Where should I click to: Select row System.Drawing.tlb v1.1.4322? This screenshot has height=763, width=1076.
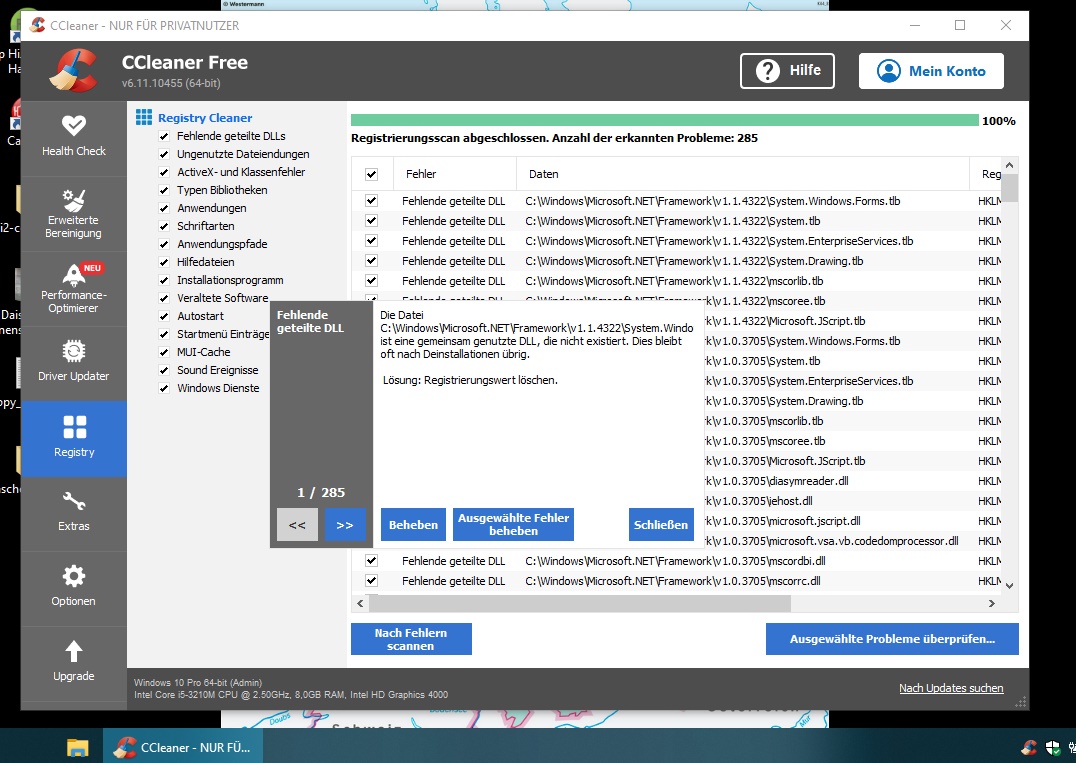coord(677,261)
